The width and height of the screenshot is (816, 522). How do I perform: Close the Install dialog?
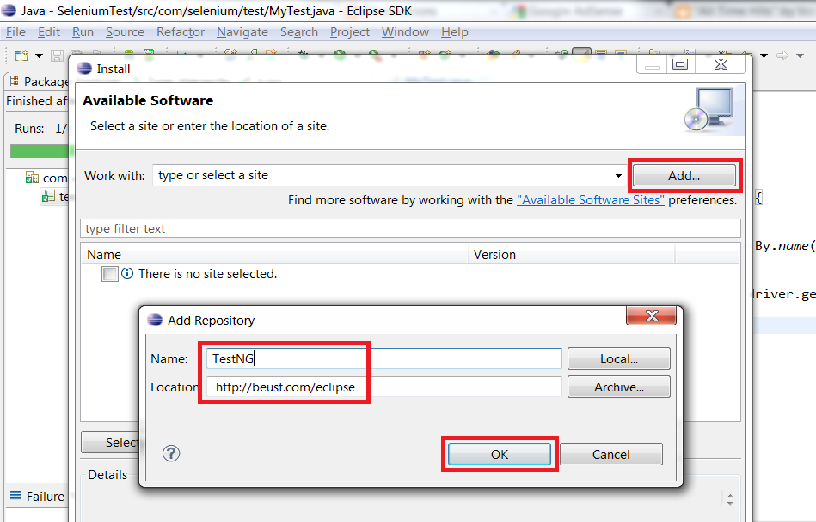[721, 65]
